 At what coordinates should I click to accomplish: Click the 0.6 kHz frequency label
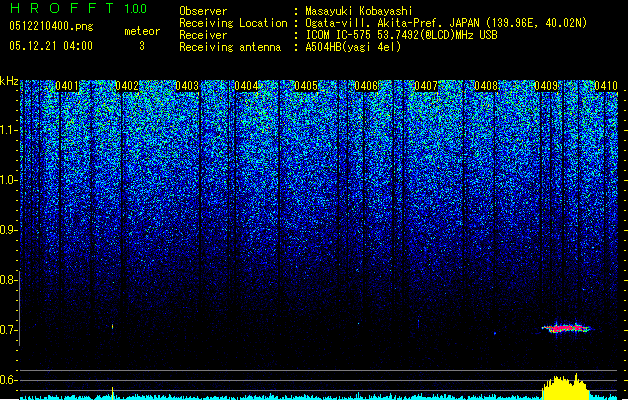(x=9, y=380)
